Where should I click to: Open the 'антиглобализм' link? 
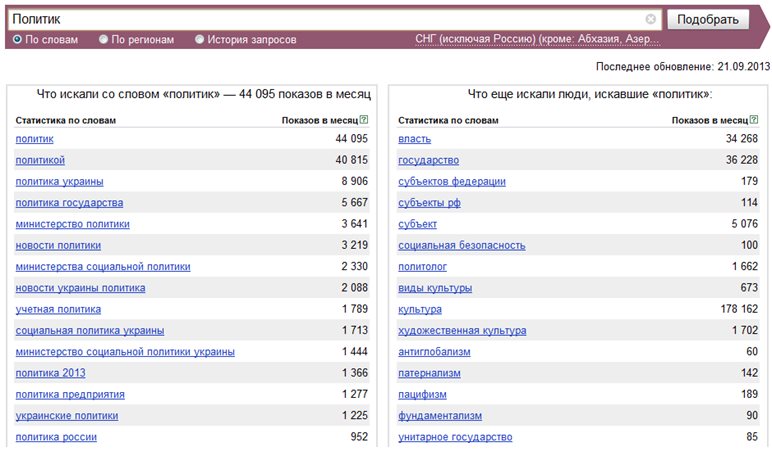[x=434, y=352]
